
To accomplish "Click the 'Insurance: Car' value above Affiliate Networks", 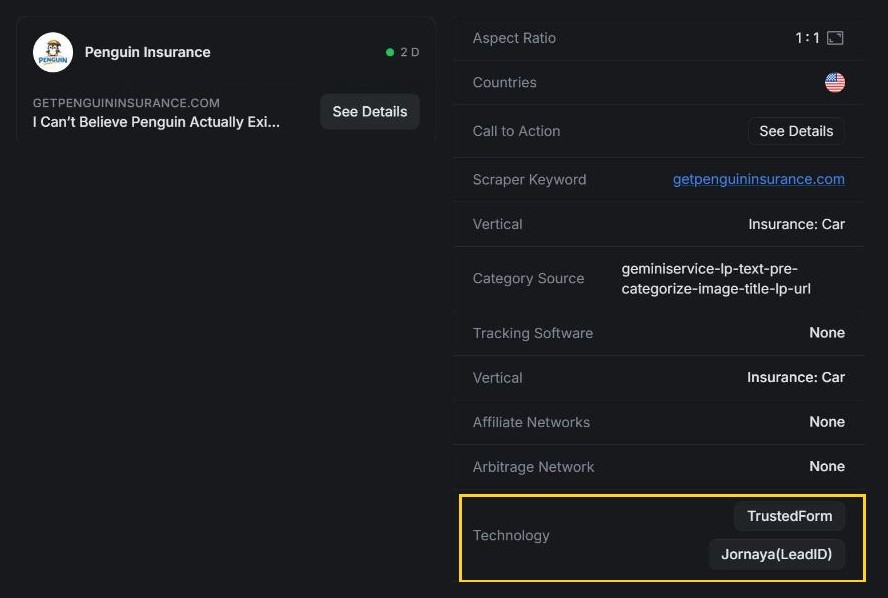I will click(x=796, y=378).
